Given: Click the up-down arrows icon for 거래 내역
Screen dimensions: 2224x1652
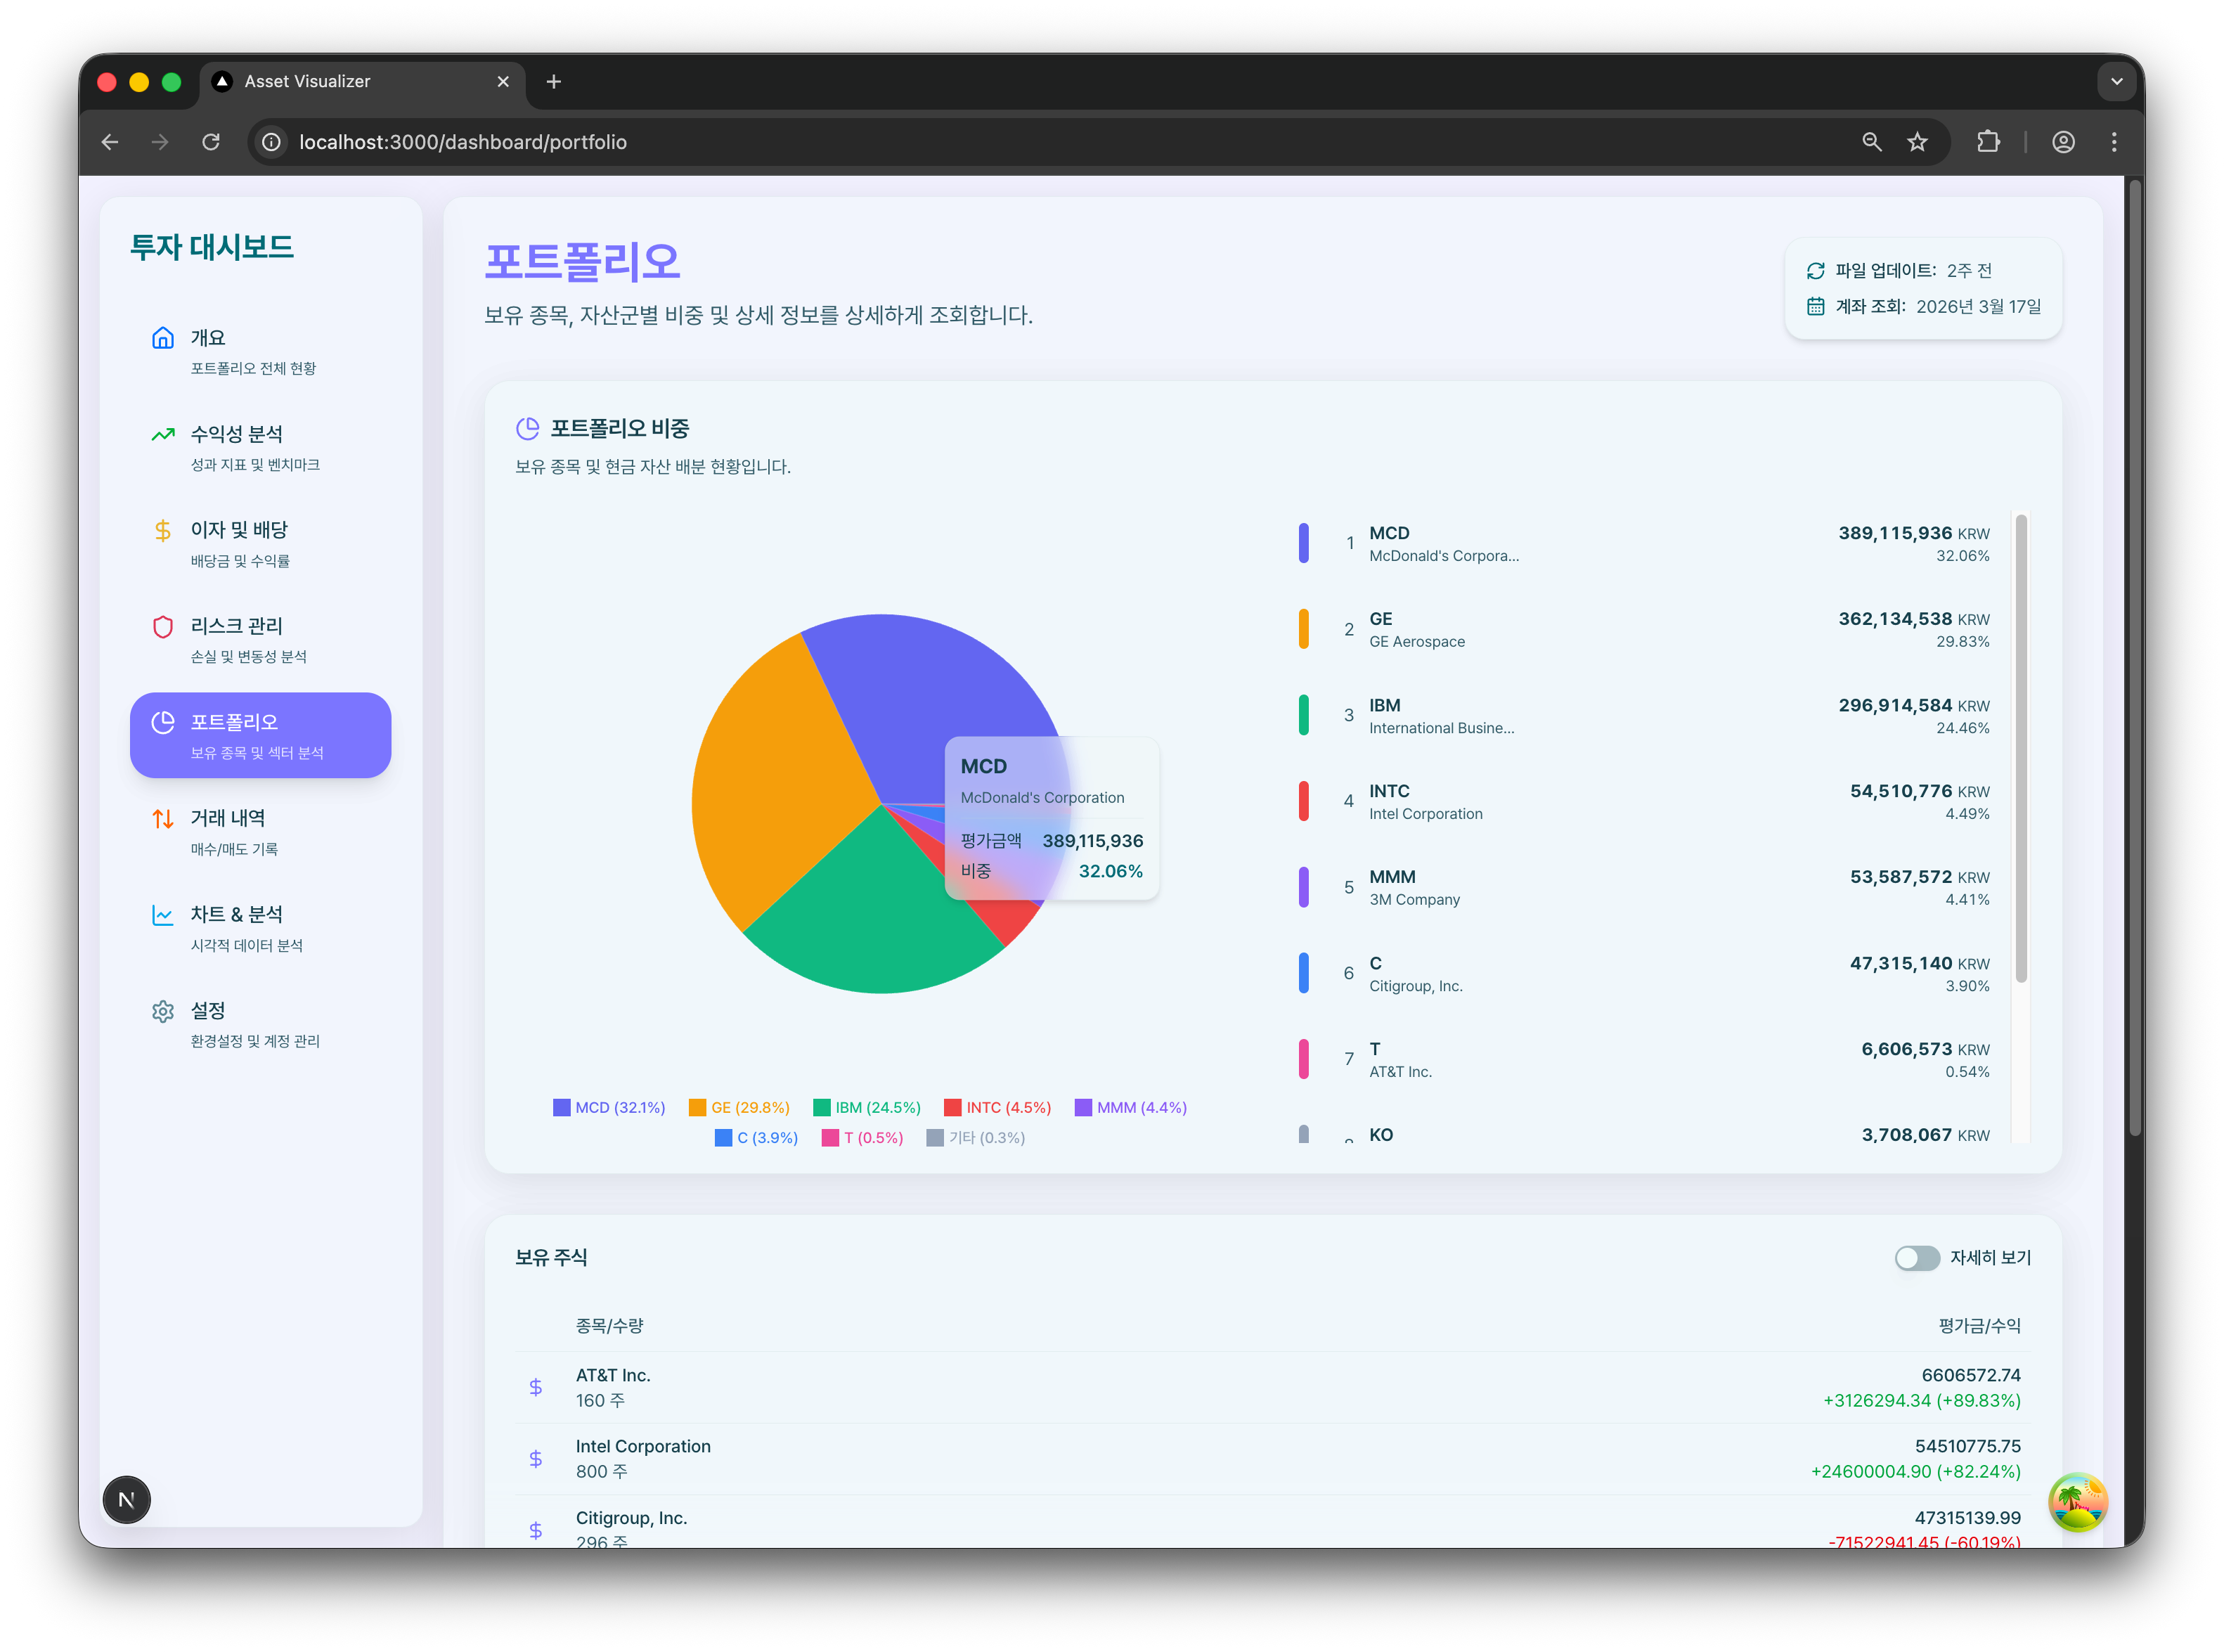Looking at the screenshot, I should (x=162, y=819).
